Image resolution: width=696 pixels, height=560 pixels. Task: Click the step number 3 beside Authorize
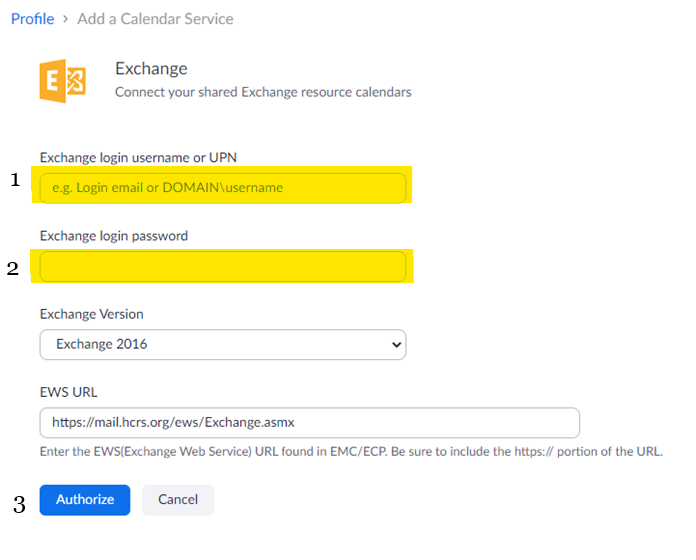click(x=18, y=505)
